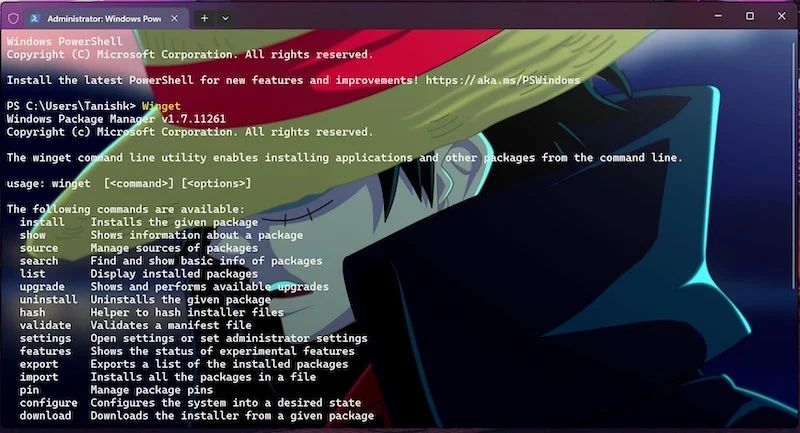Click 'Validates a manifest file' description
This screenshot has width=800, height=433.
pos(171,325)
